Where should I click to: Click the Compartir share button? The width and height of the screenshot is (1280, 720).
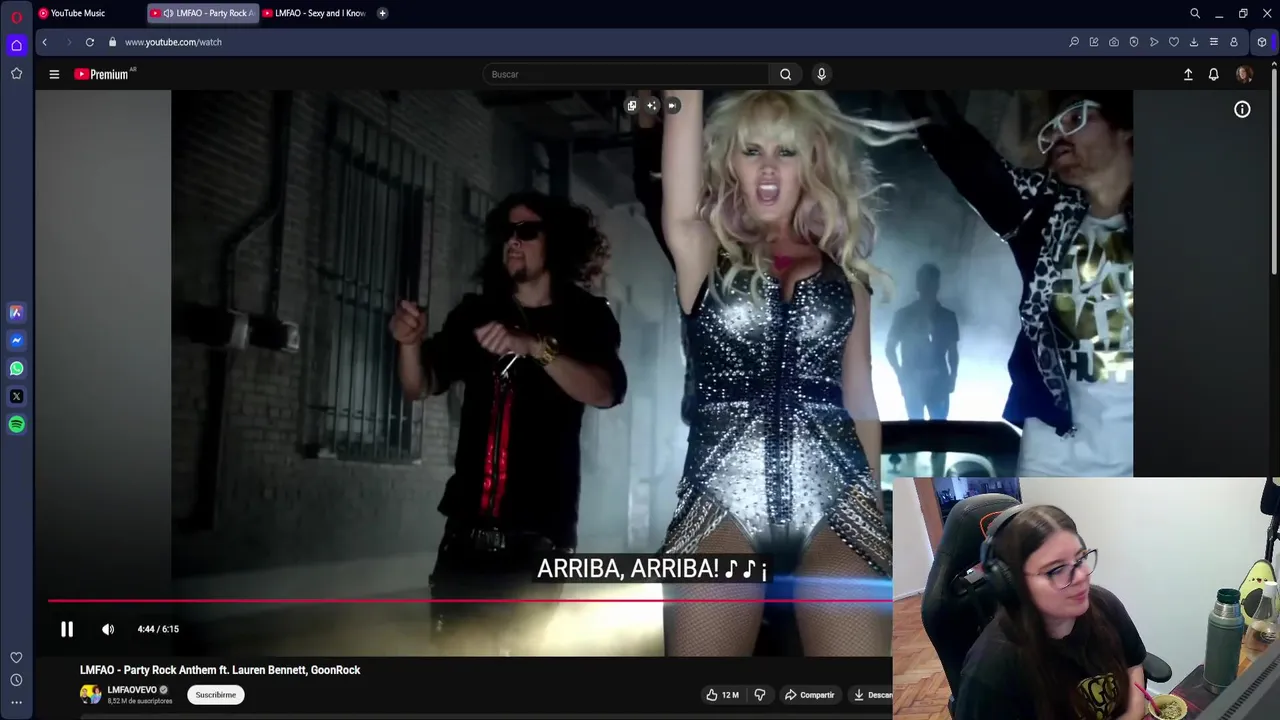[809, 695]
